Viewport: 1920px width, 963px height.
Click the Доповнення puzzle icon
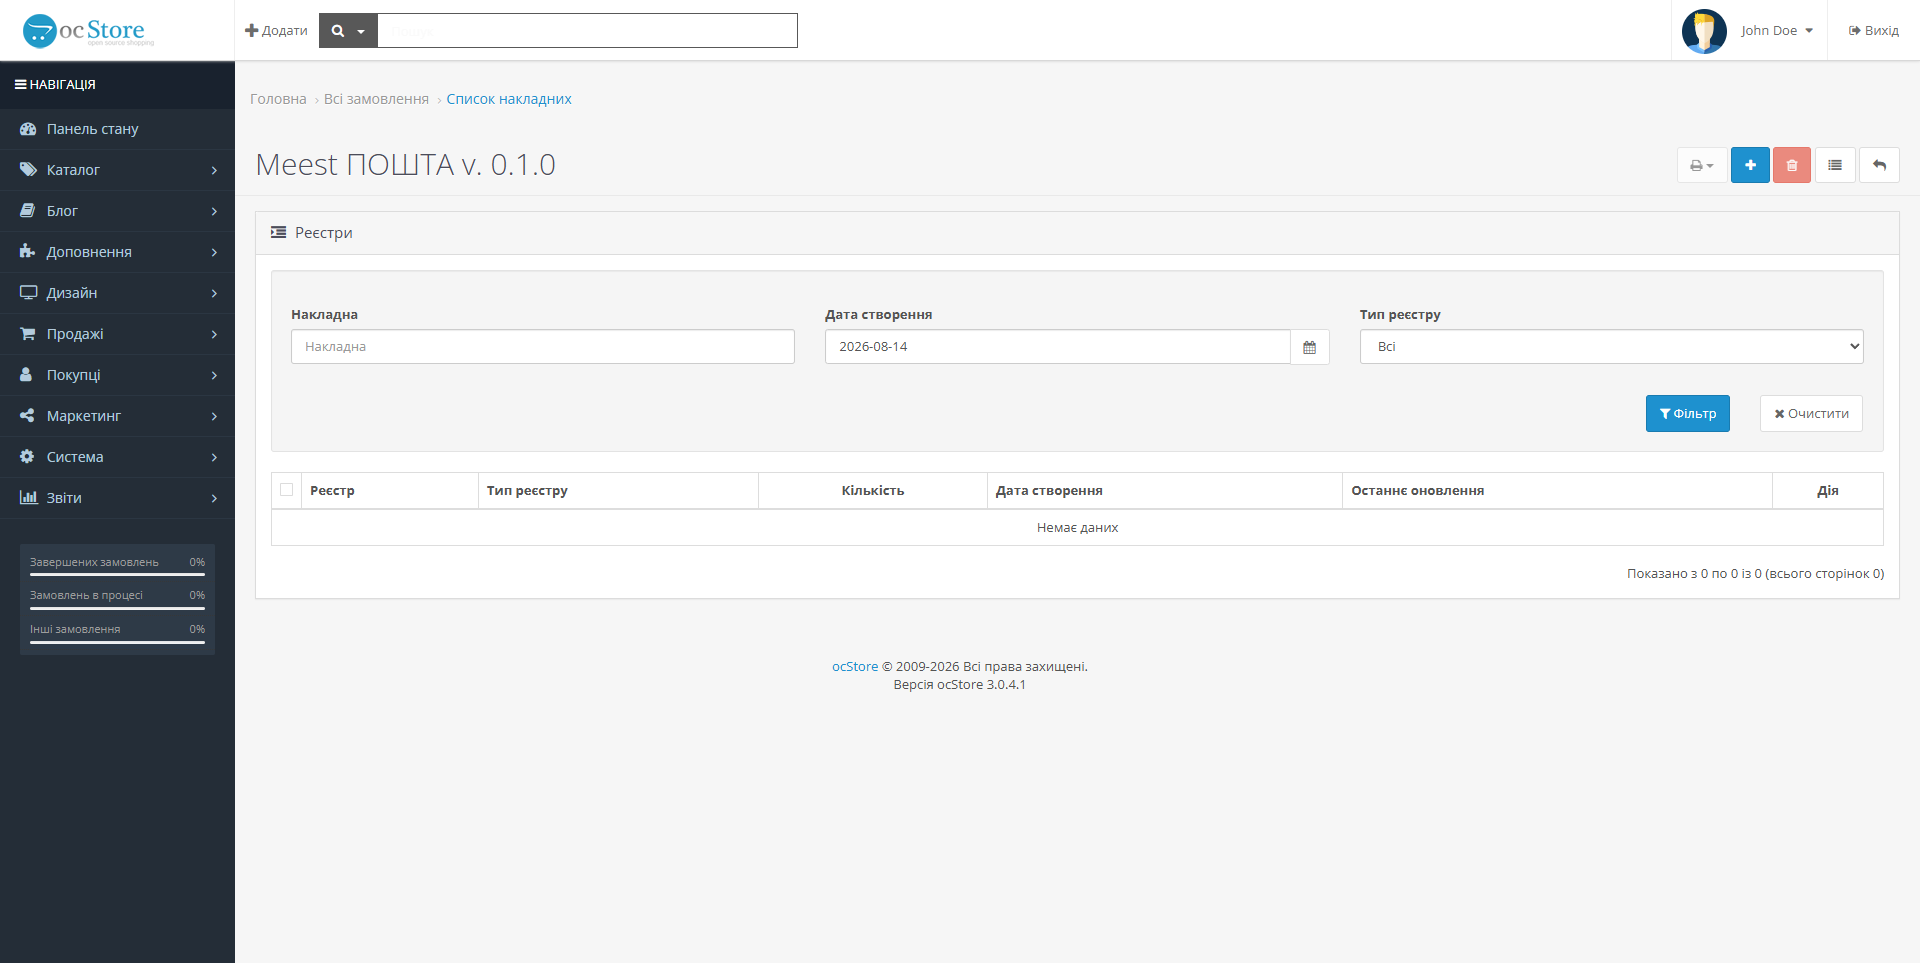coord(28,252)
